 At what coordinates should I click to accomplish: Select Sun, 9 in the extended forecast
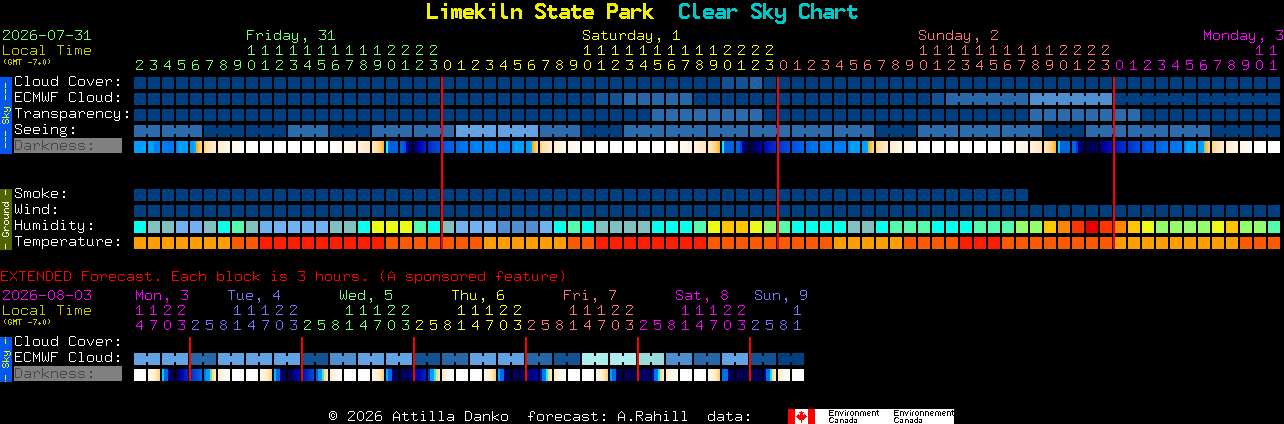click(x=781, y=295)
